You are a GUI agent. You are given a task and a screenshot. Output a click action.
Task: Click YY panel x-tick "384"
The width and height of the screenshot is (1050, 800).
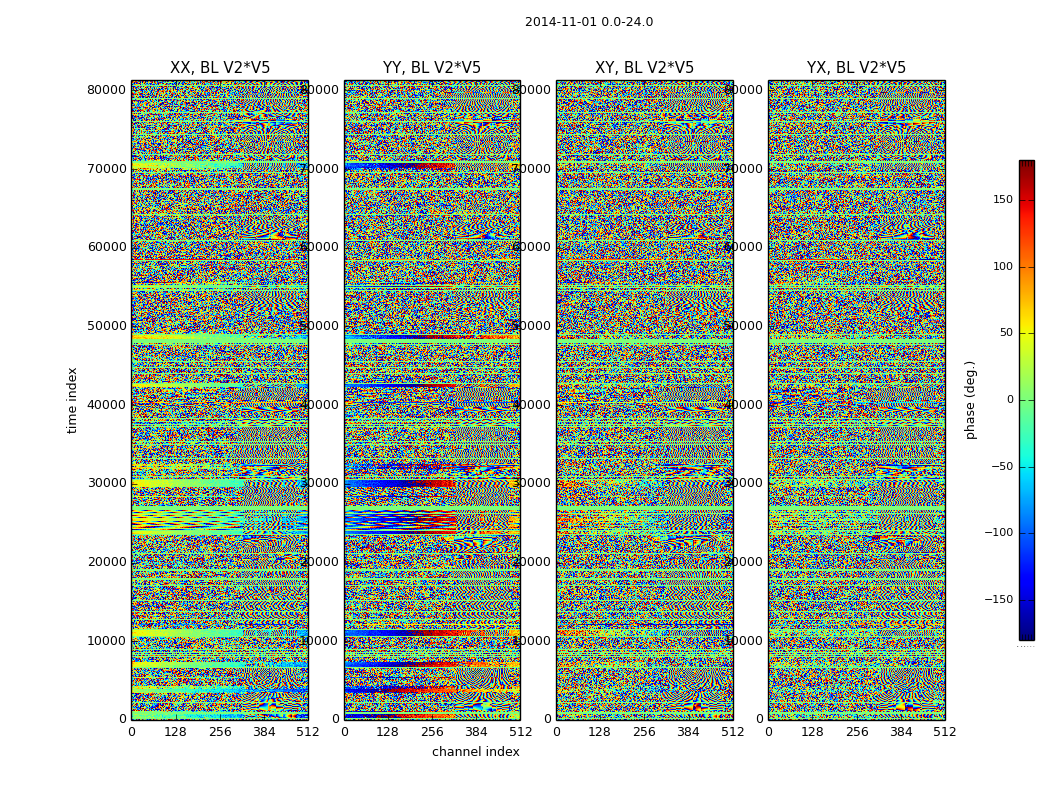click(x=476, y=732)
